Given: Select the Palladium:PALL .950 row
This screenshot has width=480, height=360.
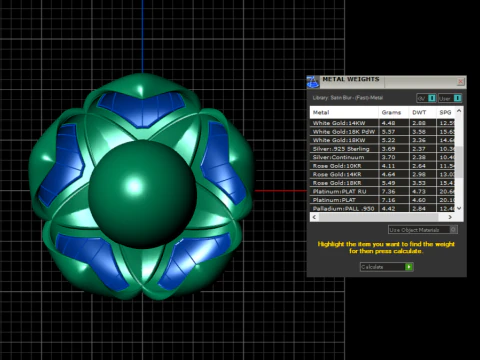Looking at the screenshot, I should click(382, 208).
